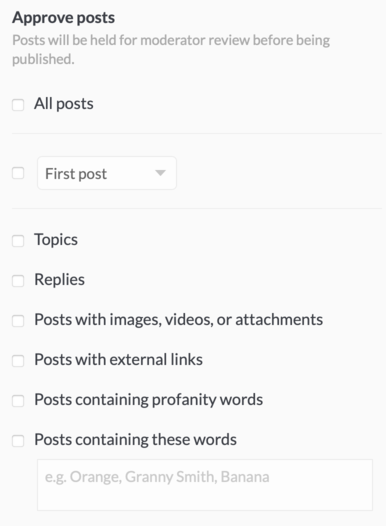The height and width of the screenshot is (526, 386).
Task: Toggle the Replies checkbox
Action: point(18,281)
